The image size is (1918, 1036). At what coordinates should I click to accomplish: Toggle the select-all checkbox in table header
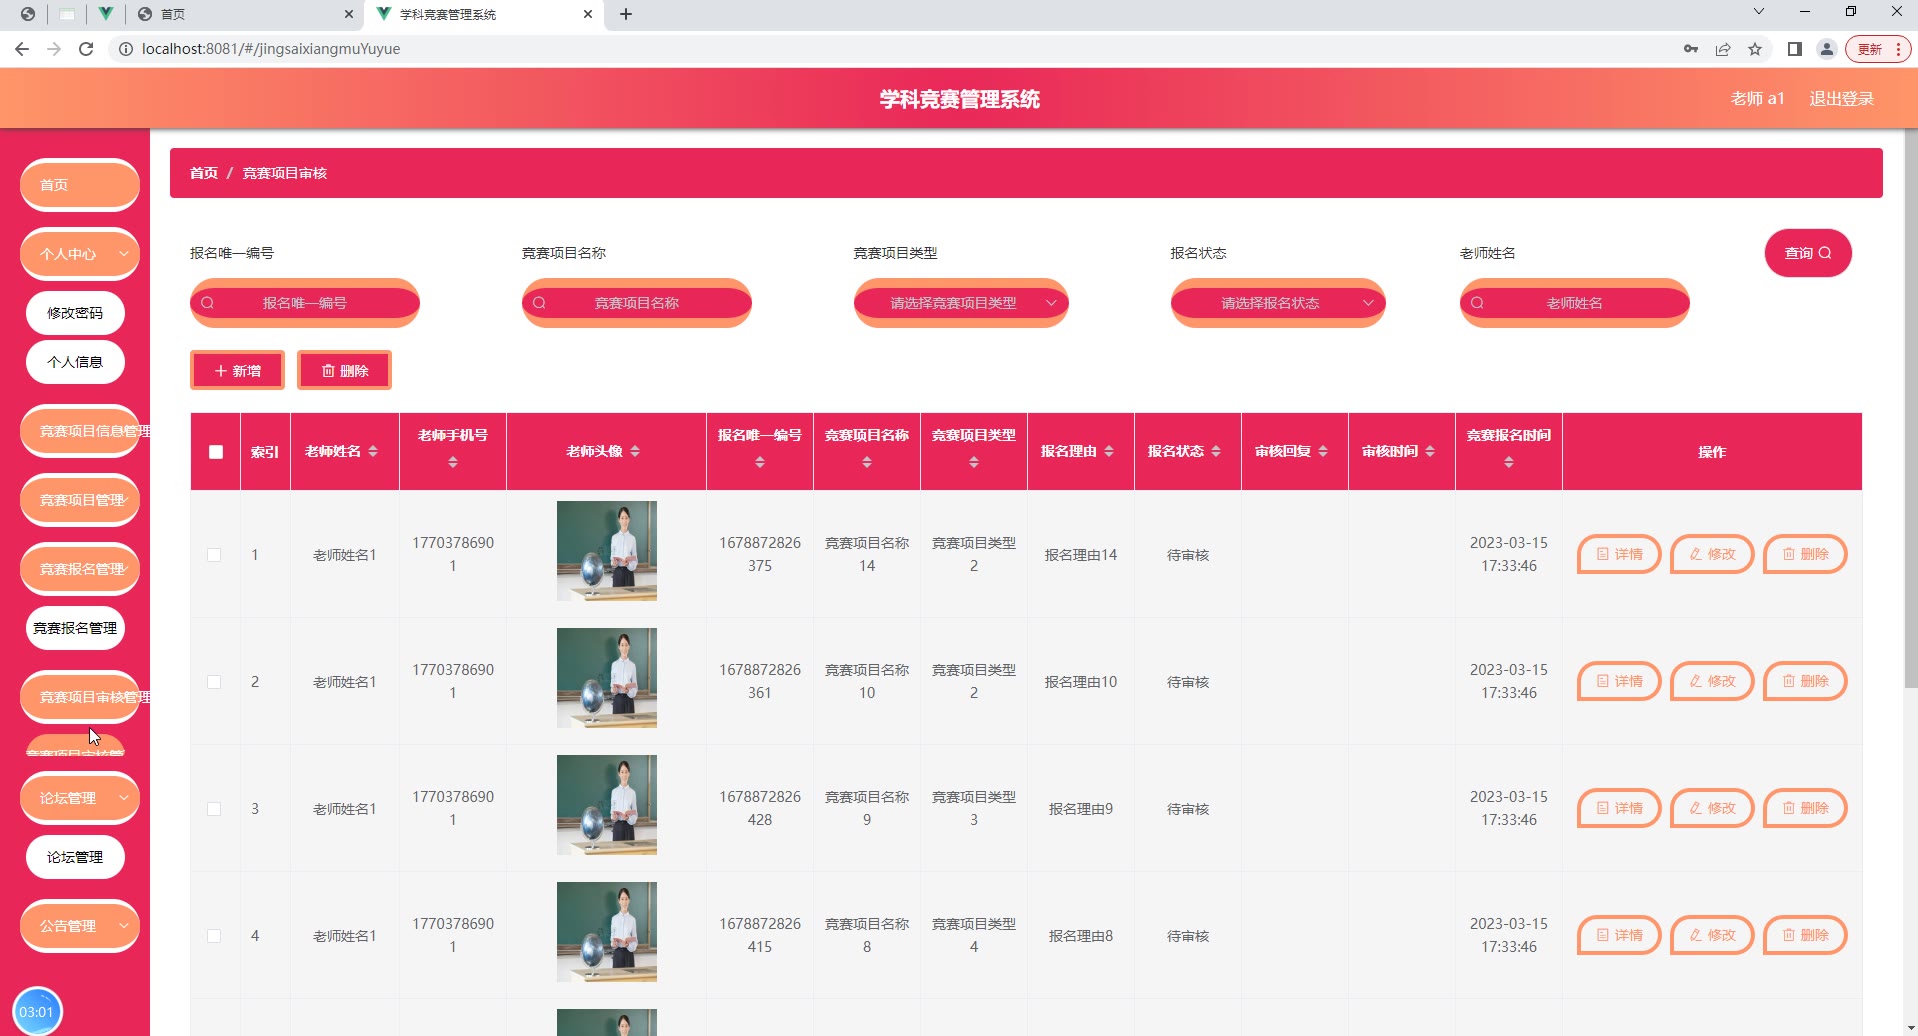coord(216,452)
